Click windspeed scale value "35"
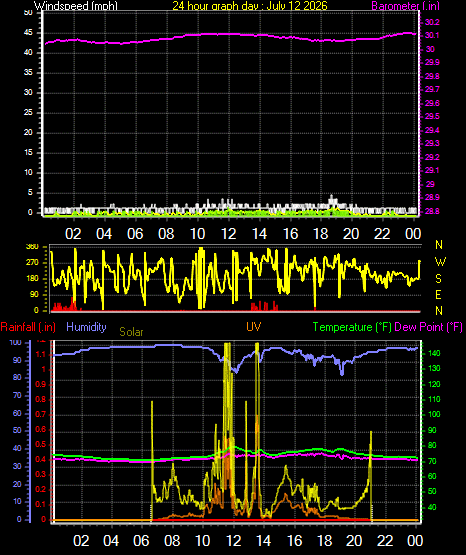The image size is (466, 555). (28, 73)
